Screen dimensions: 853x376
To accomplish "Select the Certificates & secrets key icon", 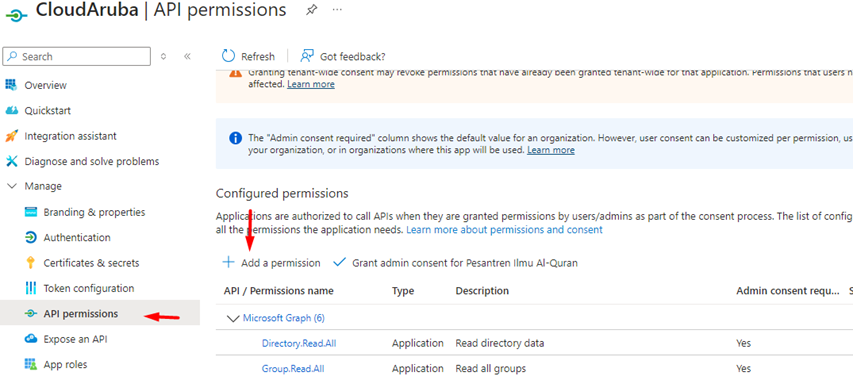I will coord(31,263).
